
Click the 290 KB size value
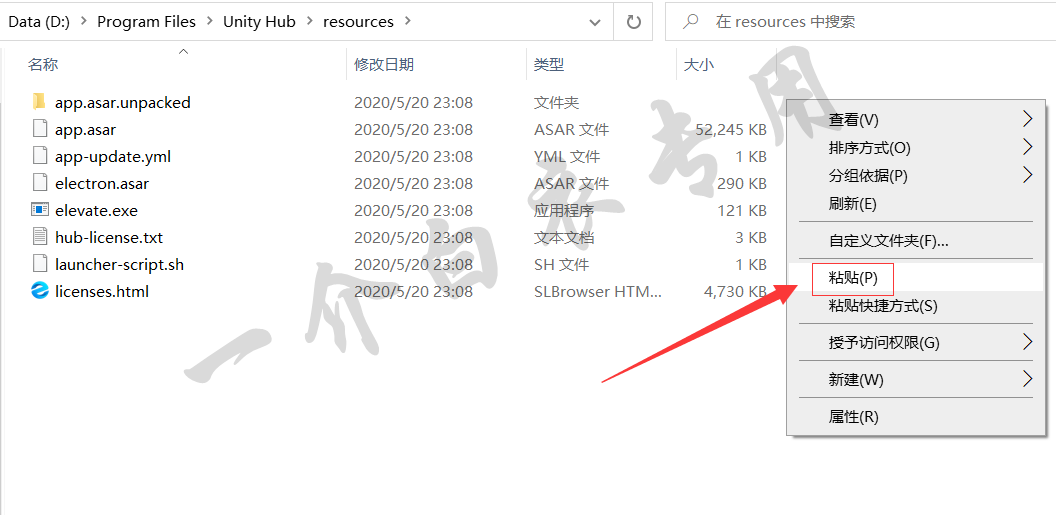point(742,183)
